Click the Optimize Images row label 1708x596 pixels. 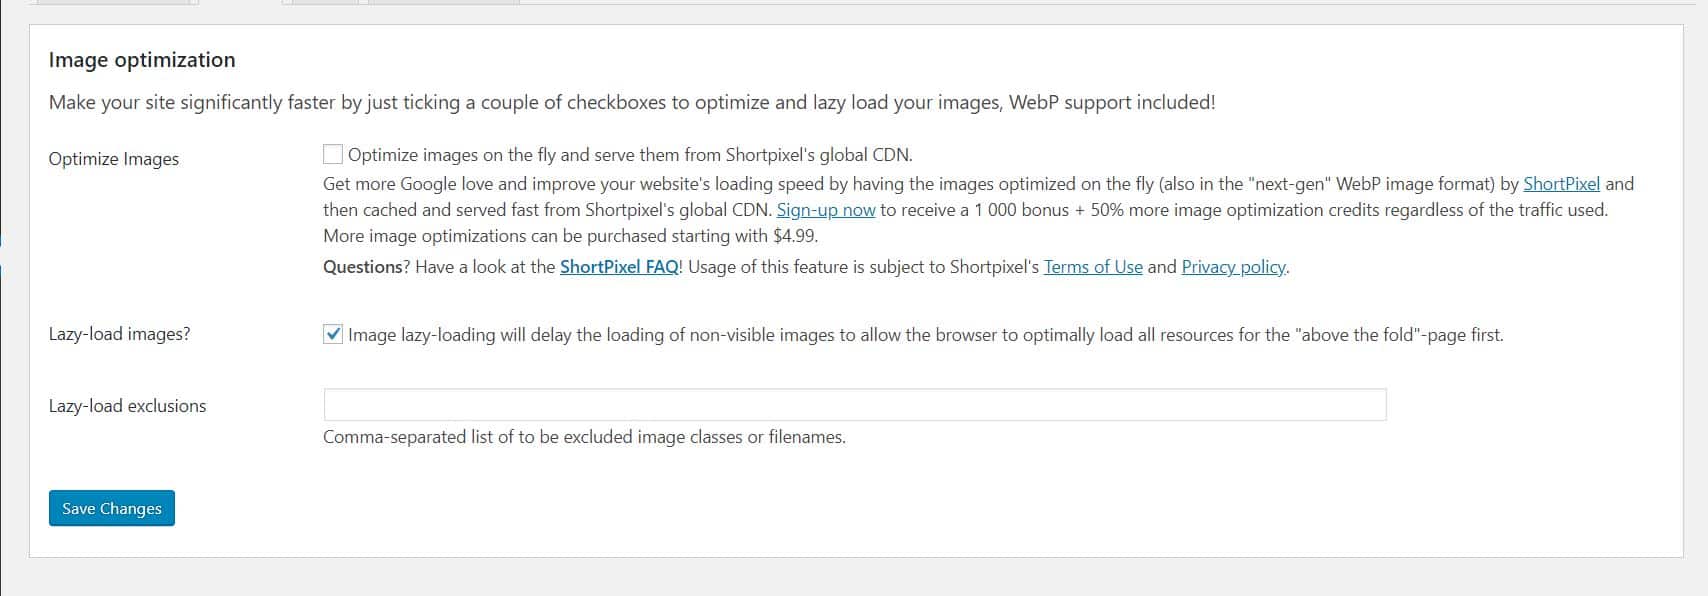114,159
